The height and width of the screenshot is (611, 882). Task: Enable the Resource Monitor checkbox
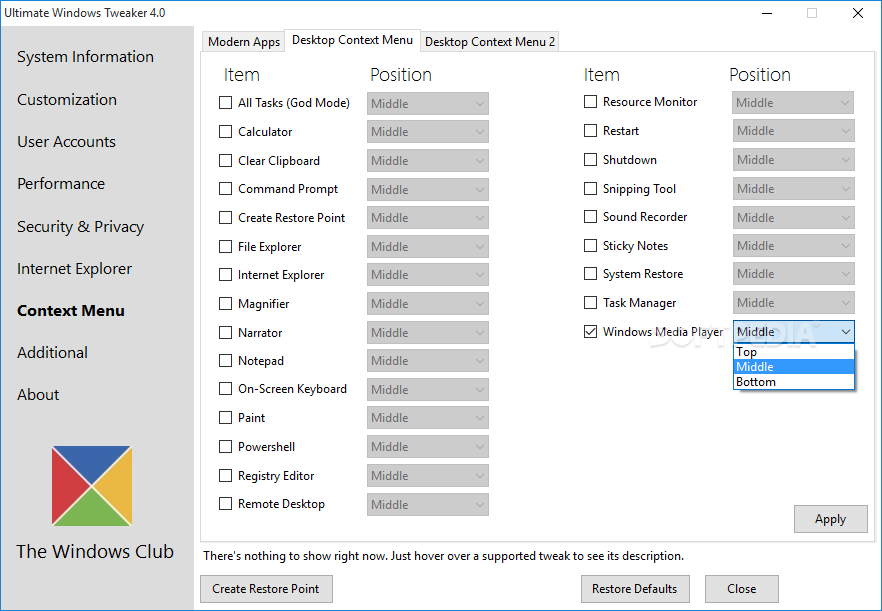[591, 102]
